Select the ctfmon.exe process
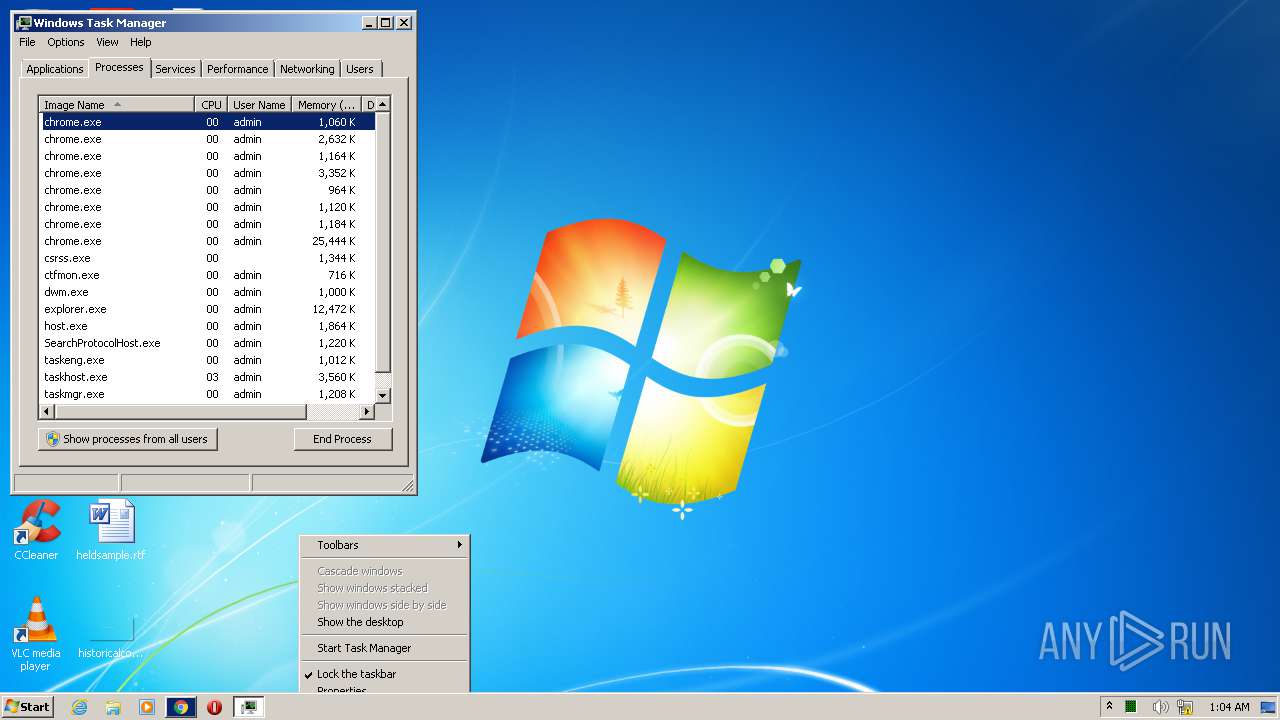 [207, 275]
